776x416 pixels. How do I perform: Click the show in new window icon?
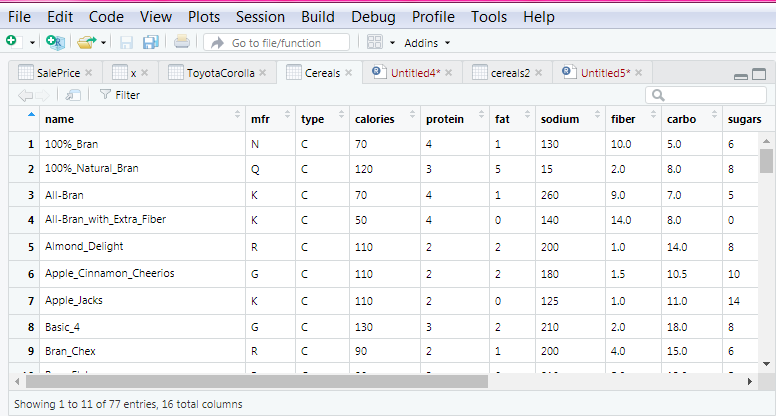coord(73,95)
